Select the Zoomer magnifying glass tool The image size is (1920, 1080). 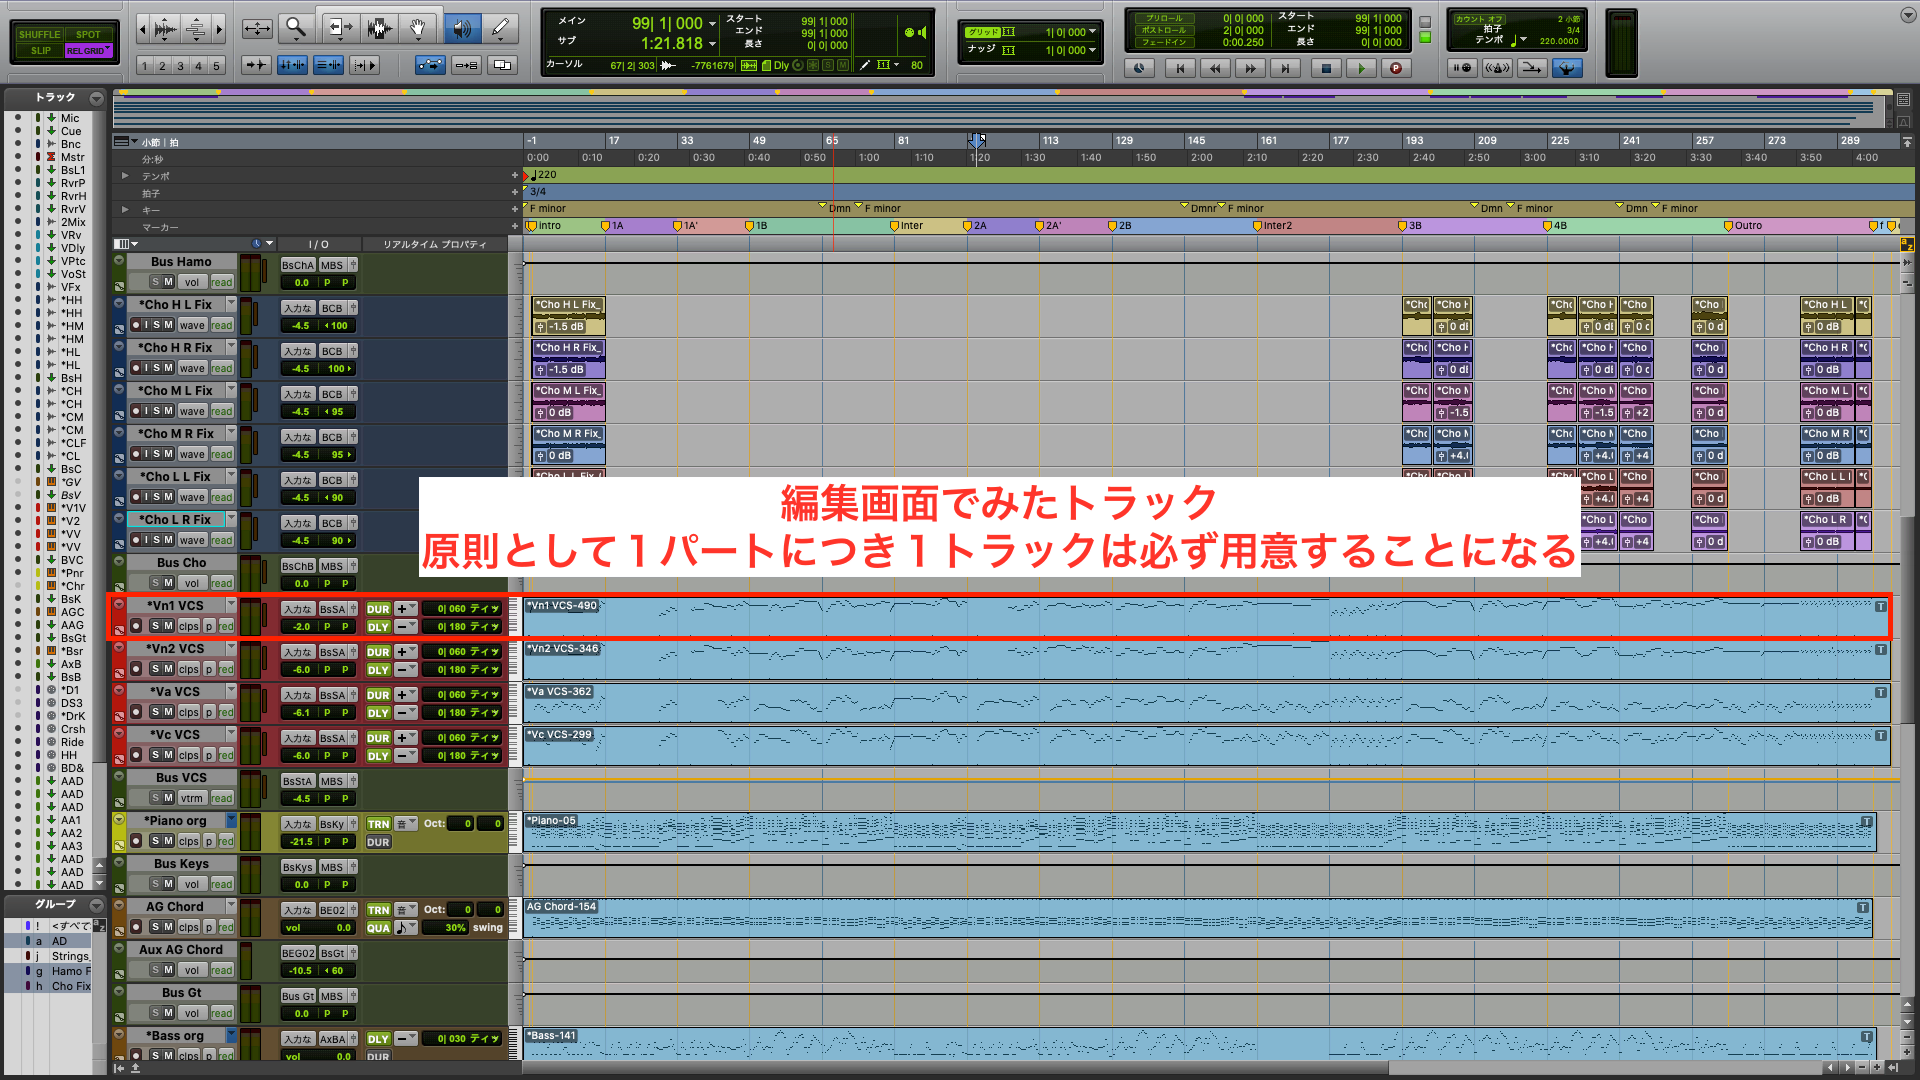pos(295,28)
